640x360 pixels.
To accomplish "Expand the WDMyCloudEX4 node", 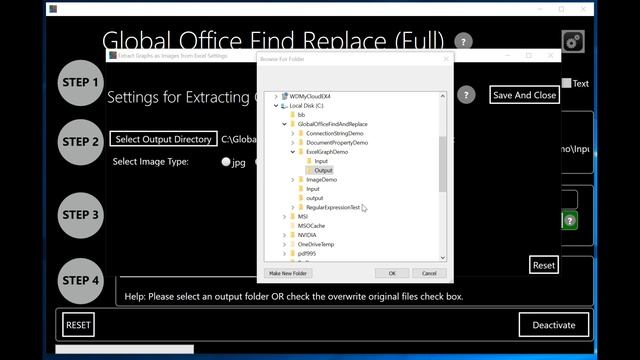I will 276,96.
